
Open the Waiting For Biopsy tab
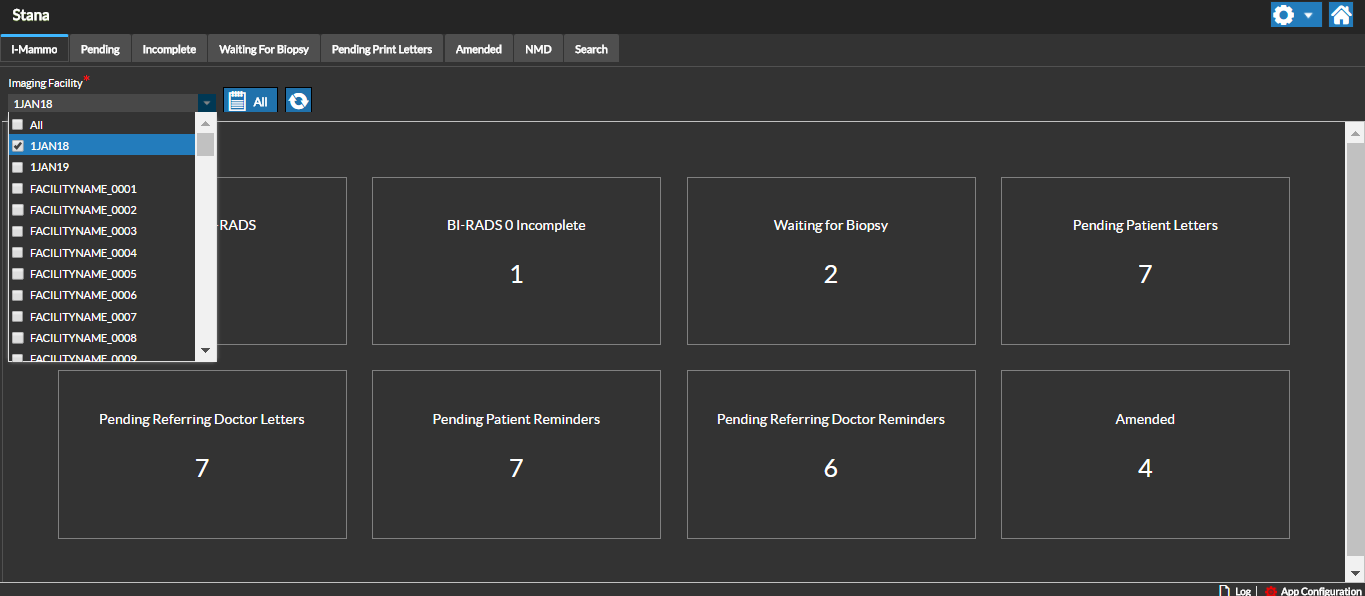point(264,49)
